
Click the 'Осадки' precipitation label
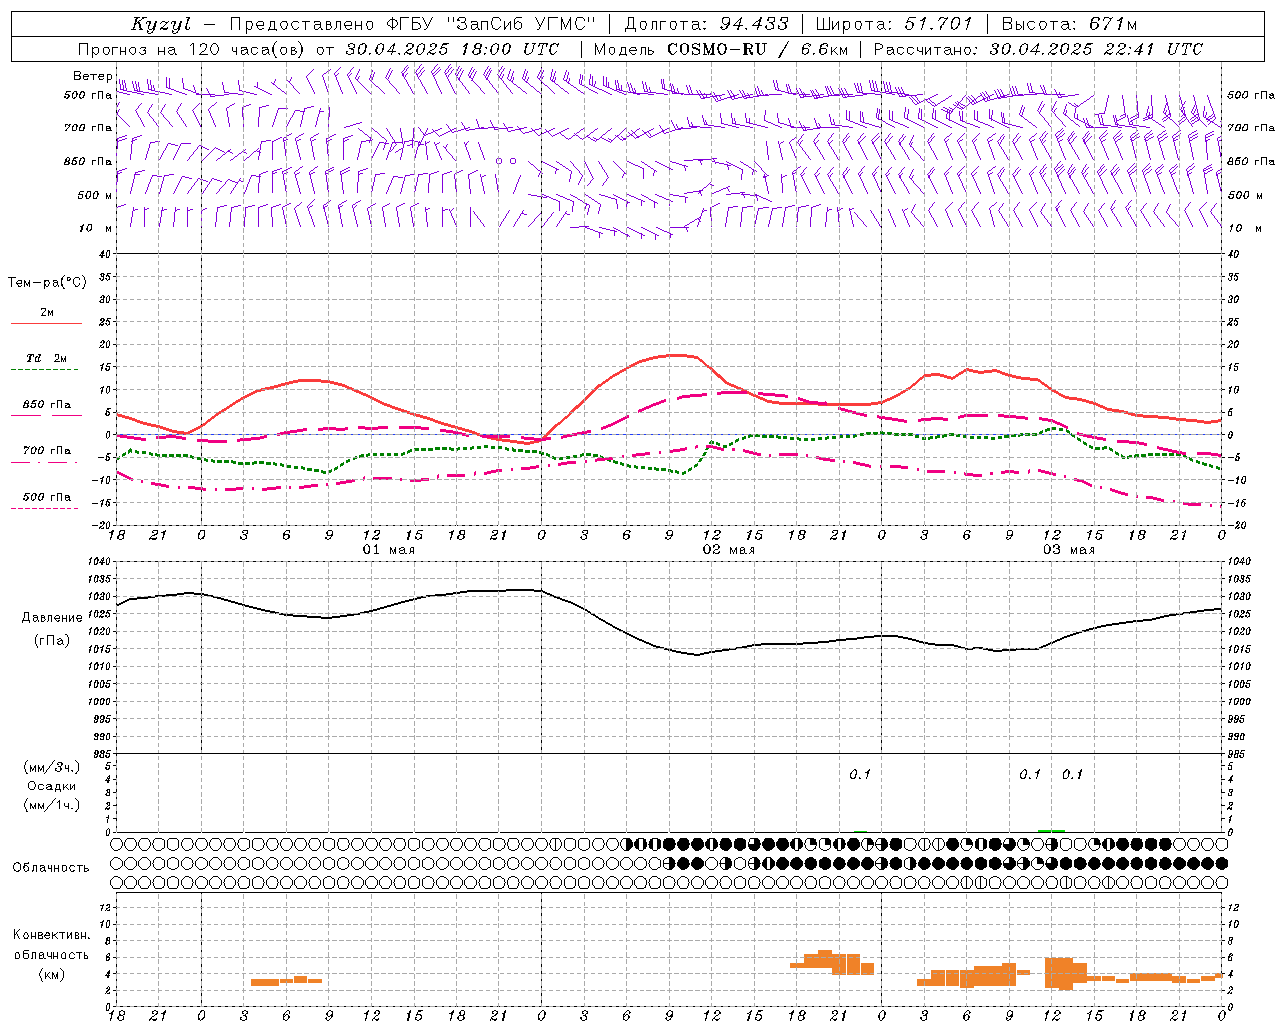point(52,786)
